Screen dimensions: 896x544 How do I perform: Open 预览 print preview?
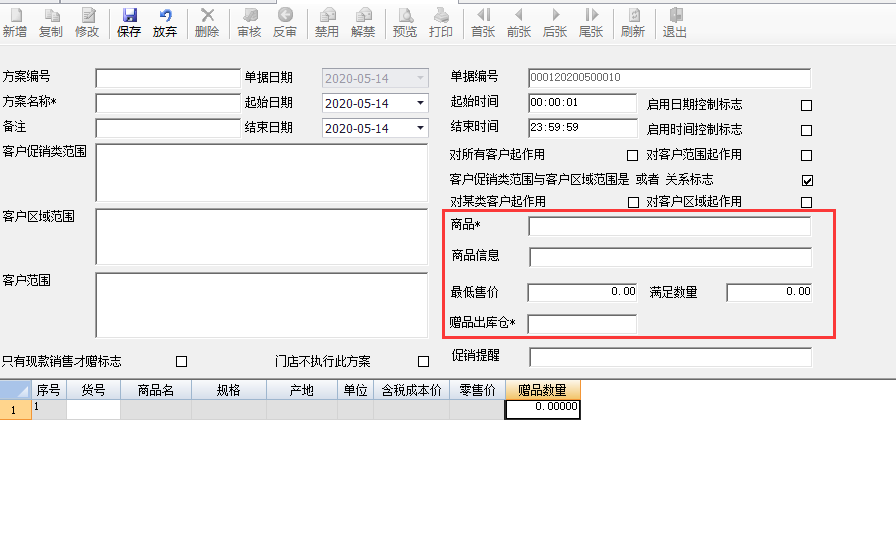point(405,23)
